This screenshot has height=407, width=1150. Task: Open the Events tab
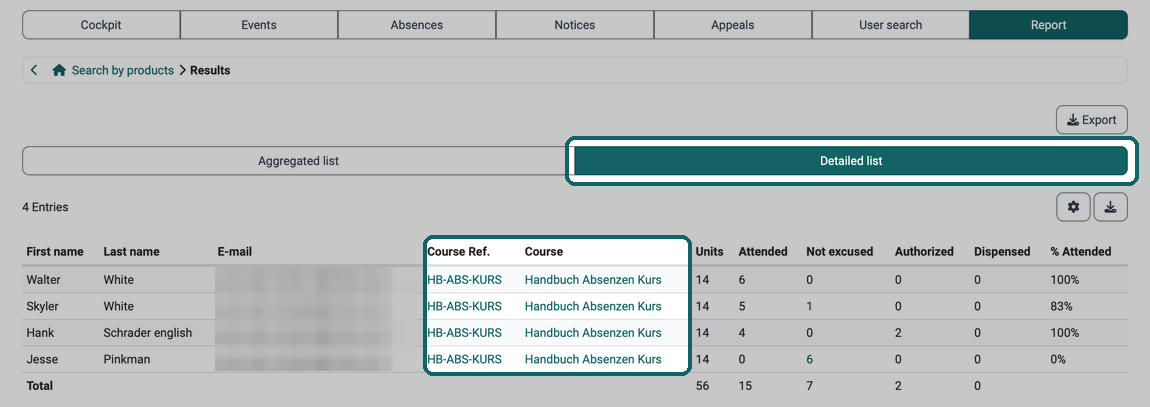[259, 25]
